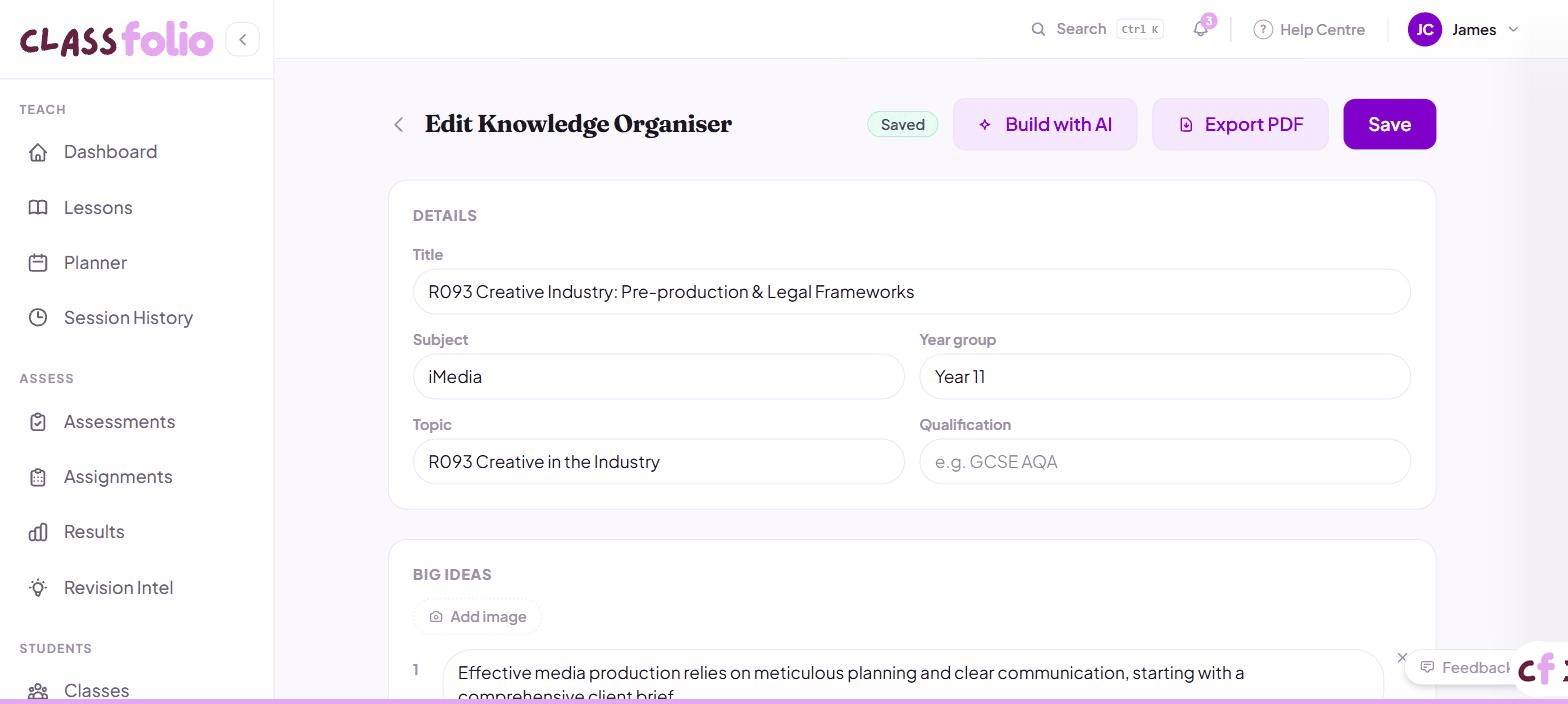The image size is (1568, 704).
Task: Click the Search box in the header
Action: coord(1097,29)
